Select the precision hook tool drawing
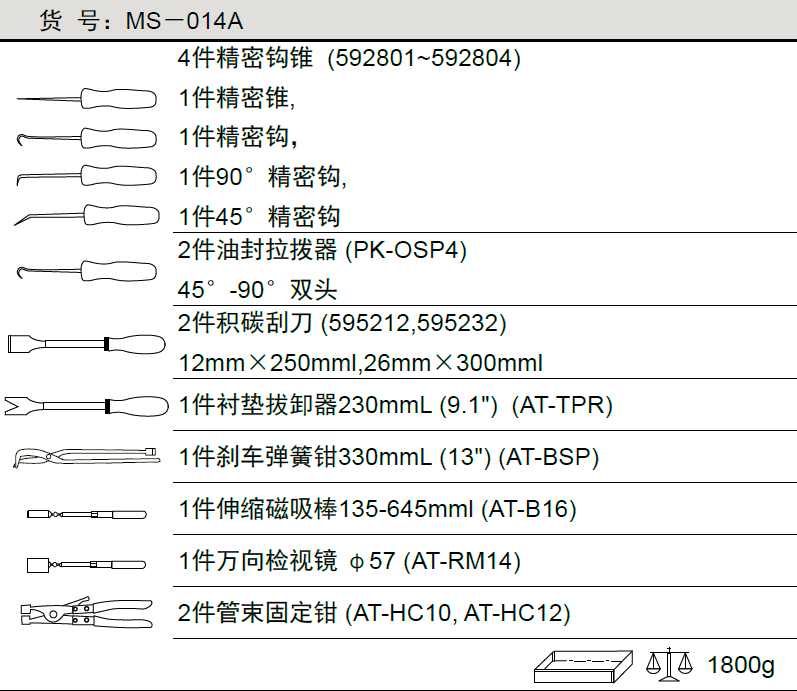Viewport: 797px width, 691px height. pyautogui.click(x=87, y=137)
